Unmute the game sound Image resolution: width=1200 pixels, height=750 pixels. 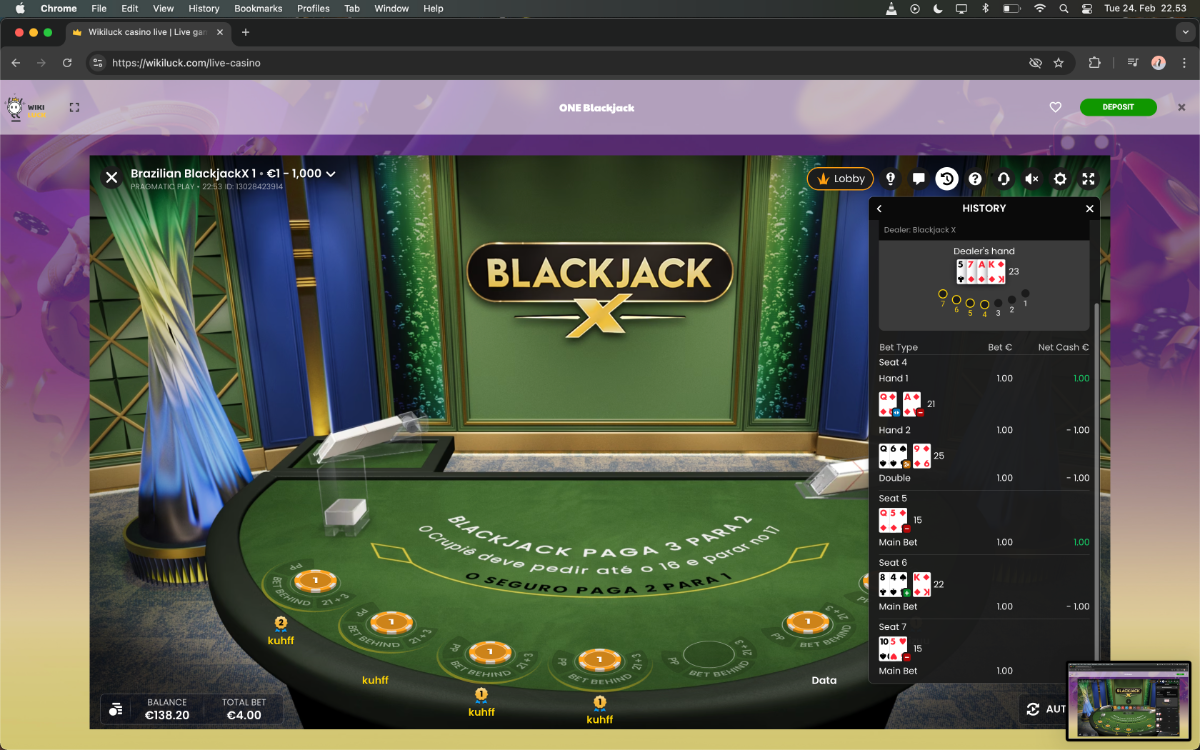point(1032,179)
